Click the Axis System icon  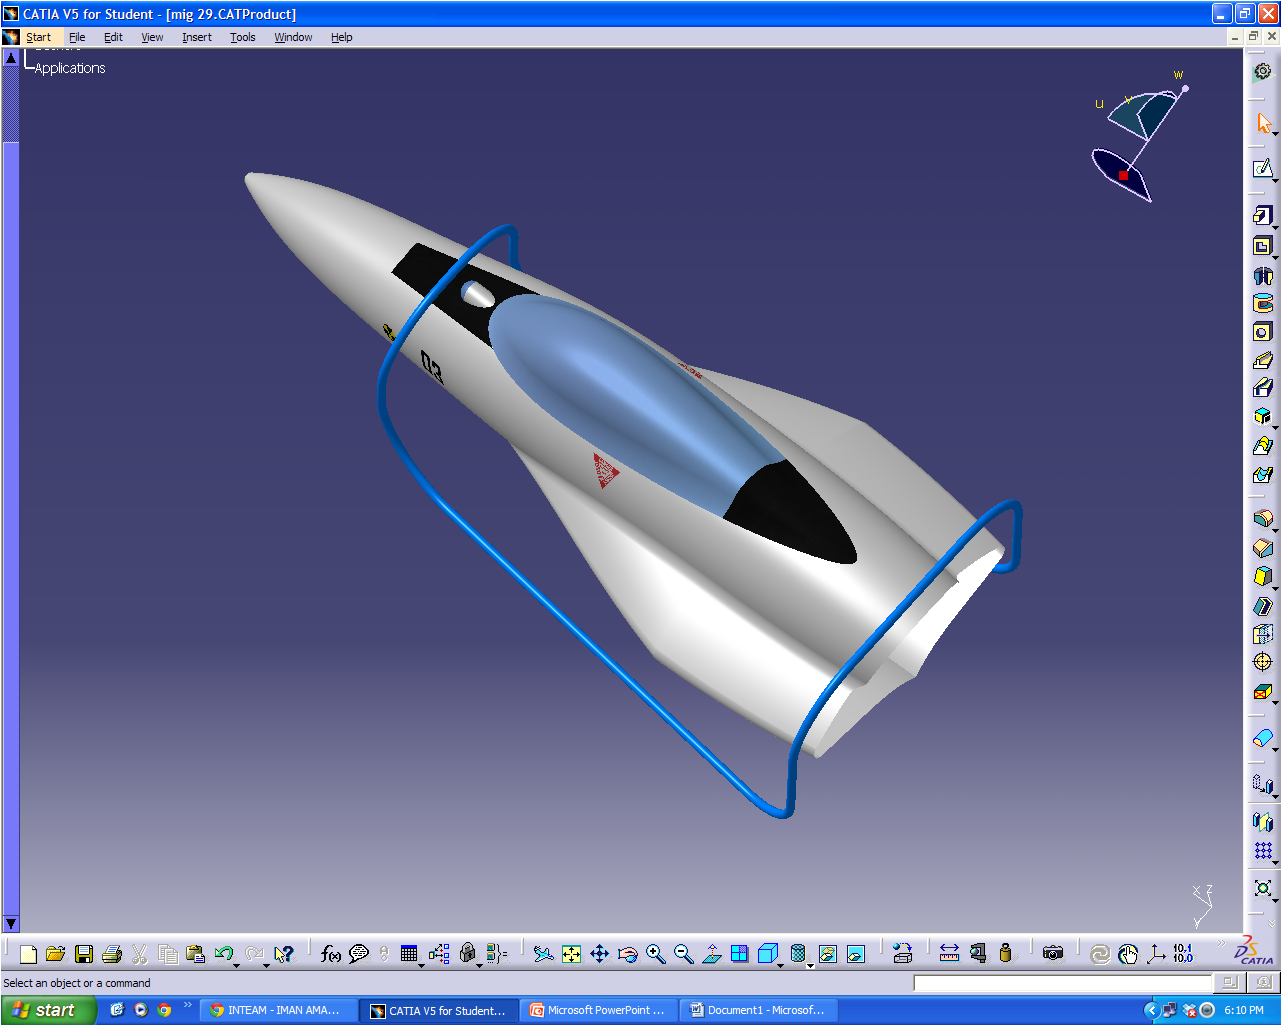pos(1156,954)
